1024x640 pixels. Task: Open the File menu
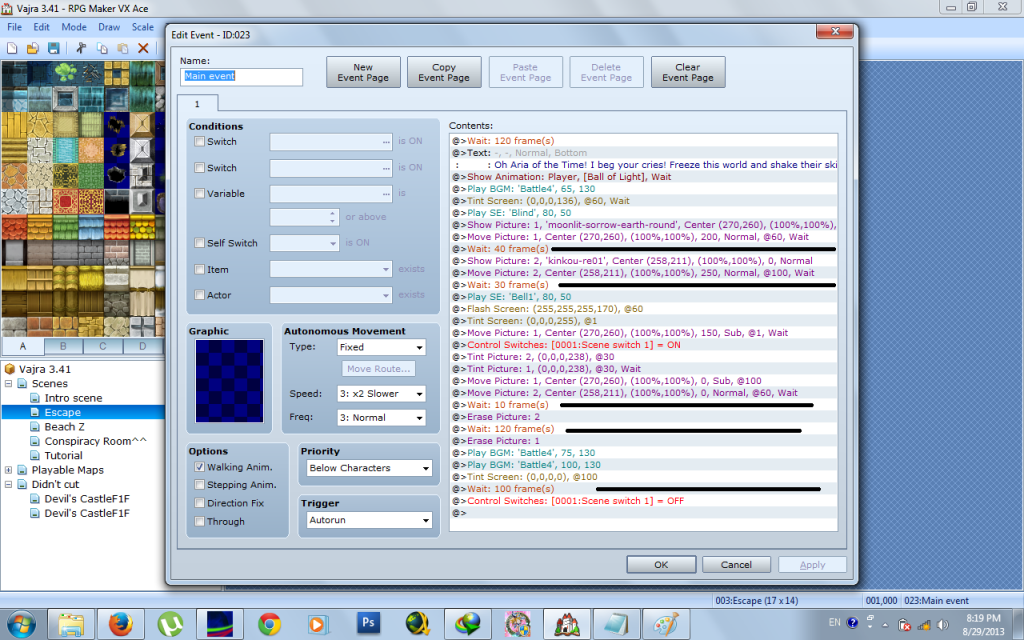[14, 27]
